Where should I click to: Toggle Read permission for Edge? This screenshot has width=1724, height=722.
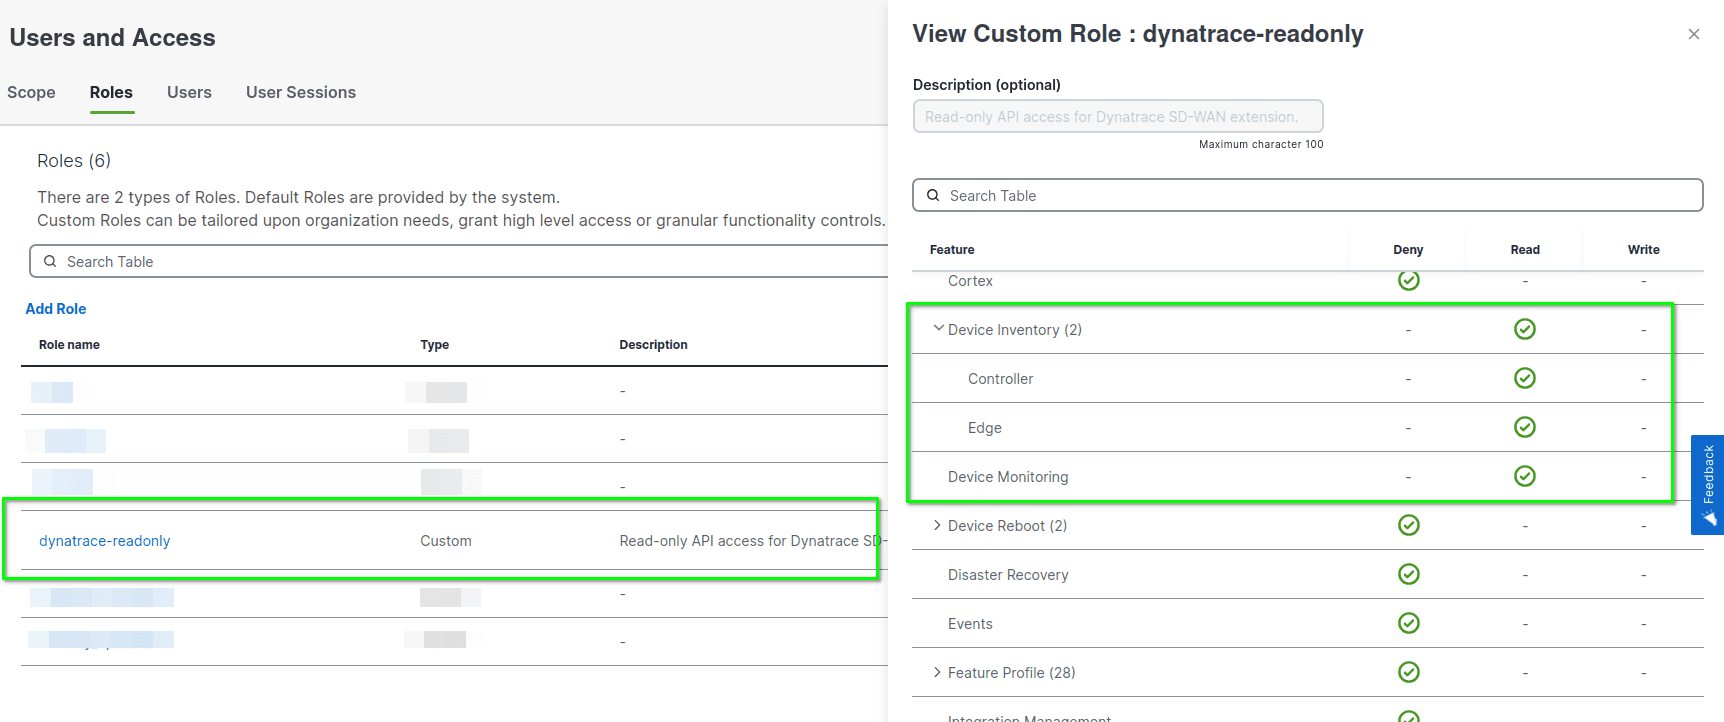click(1524, 427)
